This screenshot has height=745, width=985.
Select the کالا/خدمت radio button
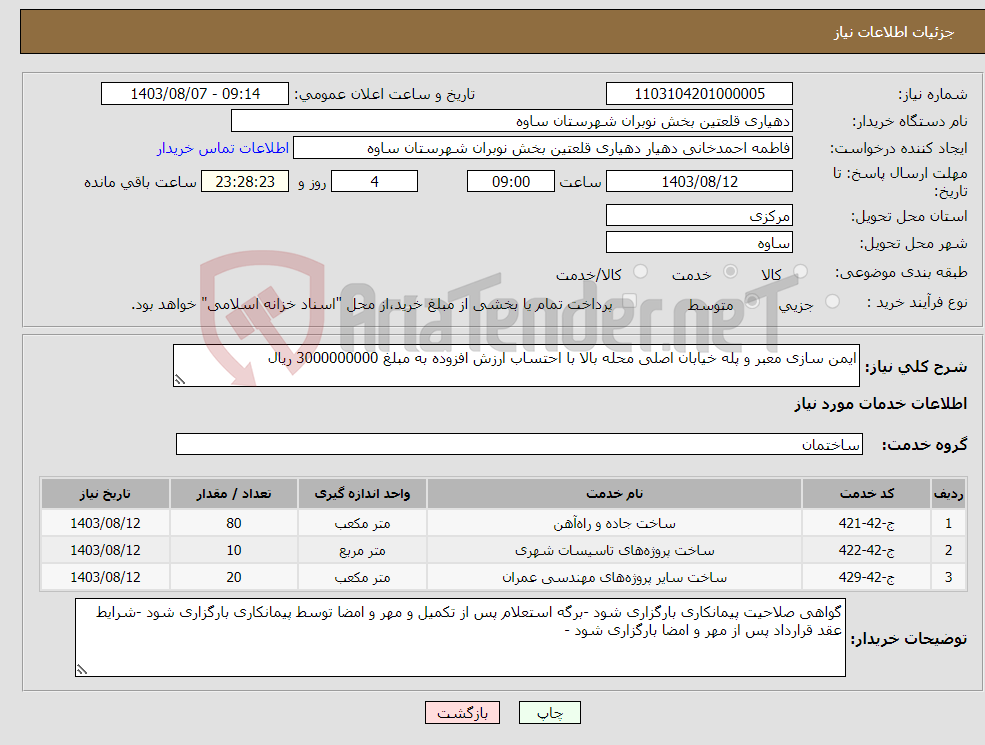tap(640, 272)
